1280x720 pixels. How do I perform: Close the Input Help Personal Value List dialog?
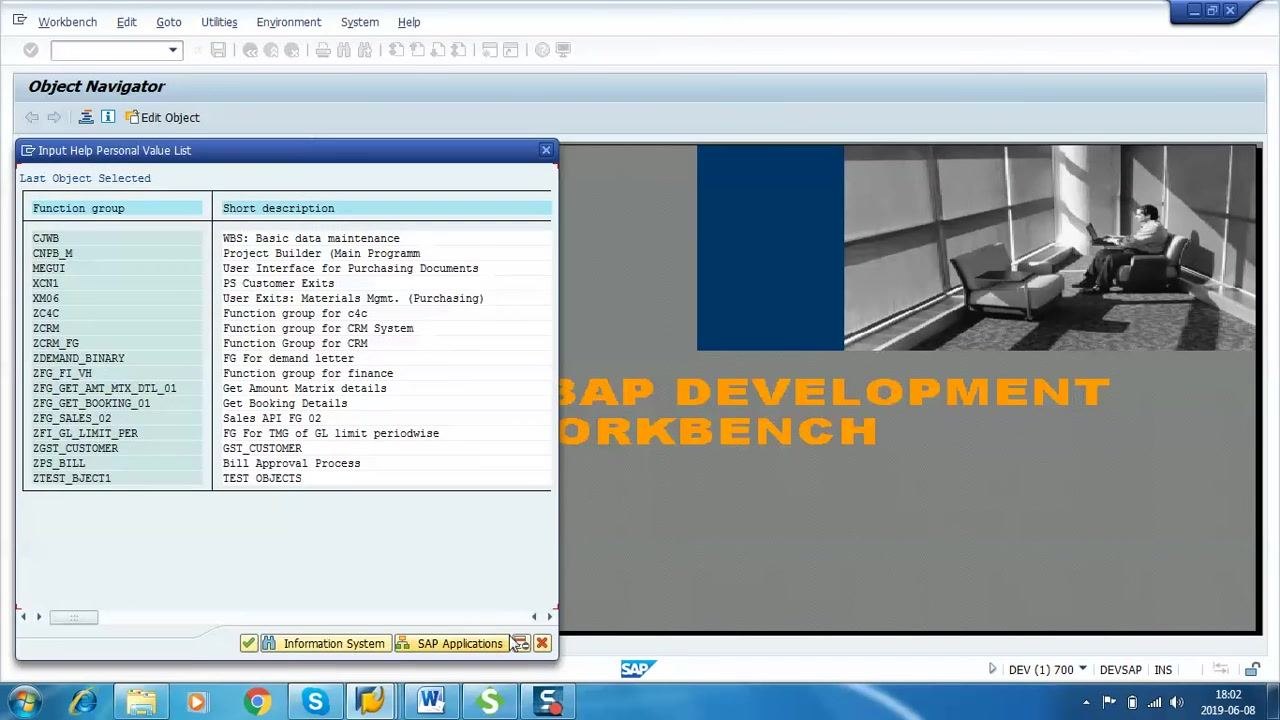(546, 150)
